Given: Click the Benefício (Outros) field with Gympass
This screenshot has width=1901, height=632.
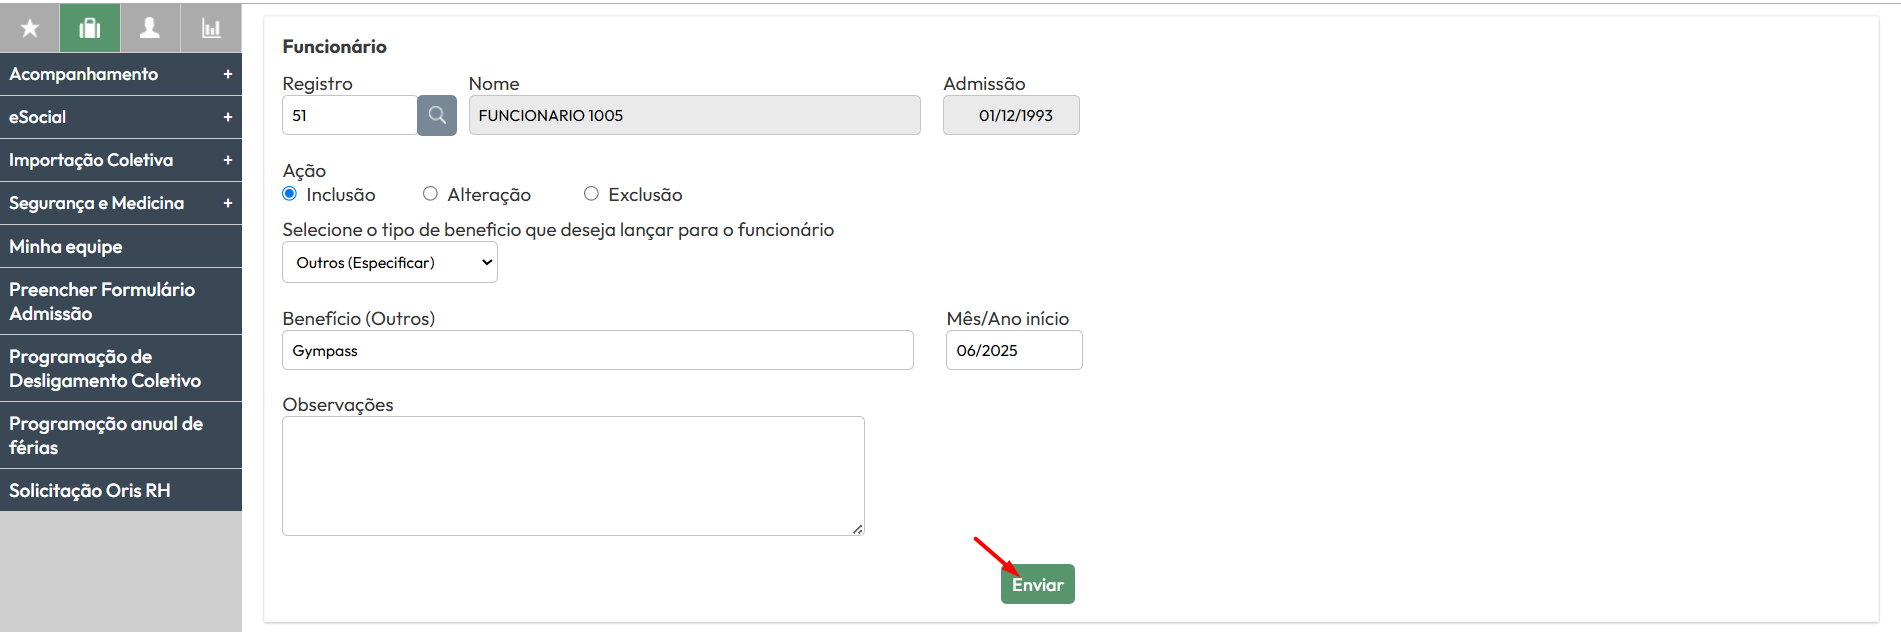Looking at the screenshot, I should pyautogui.click(x=598, y=350).
